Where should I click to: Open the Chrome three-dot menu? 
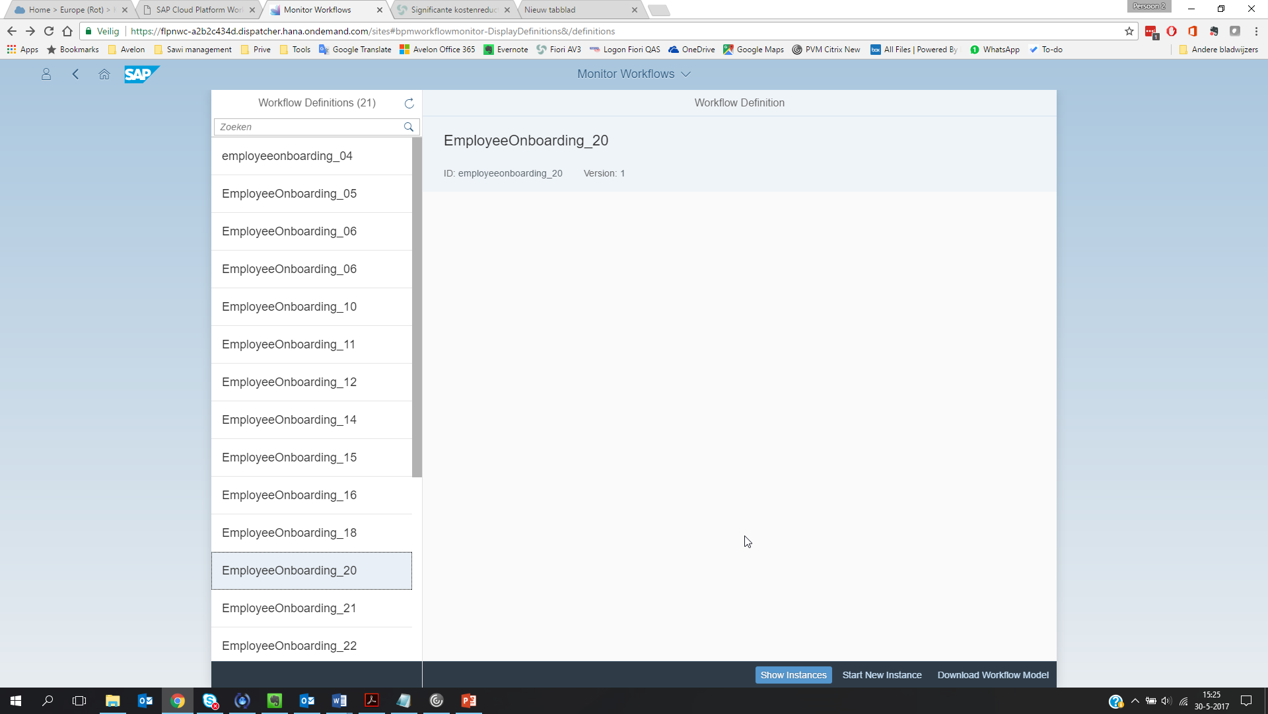click(x=1256, y=32)
